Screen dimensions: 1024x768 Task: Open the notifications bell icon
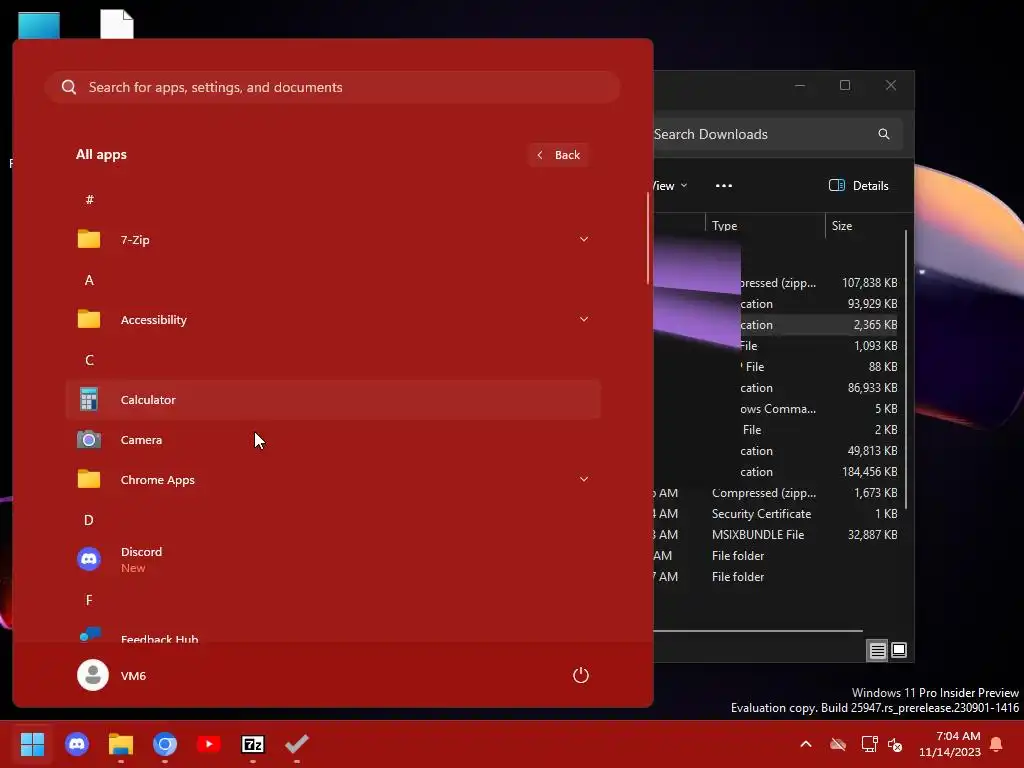pos(997,744)
